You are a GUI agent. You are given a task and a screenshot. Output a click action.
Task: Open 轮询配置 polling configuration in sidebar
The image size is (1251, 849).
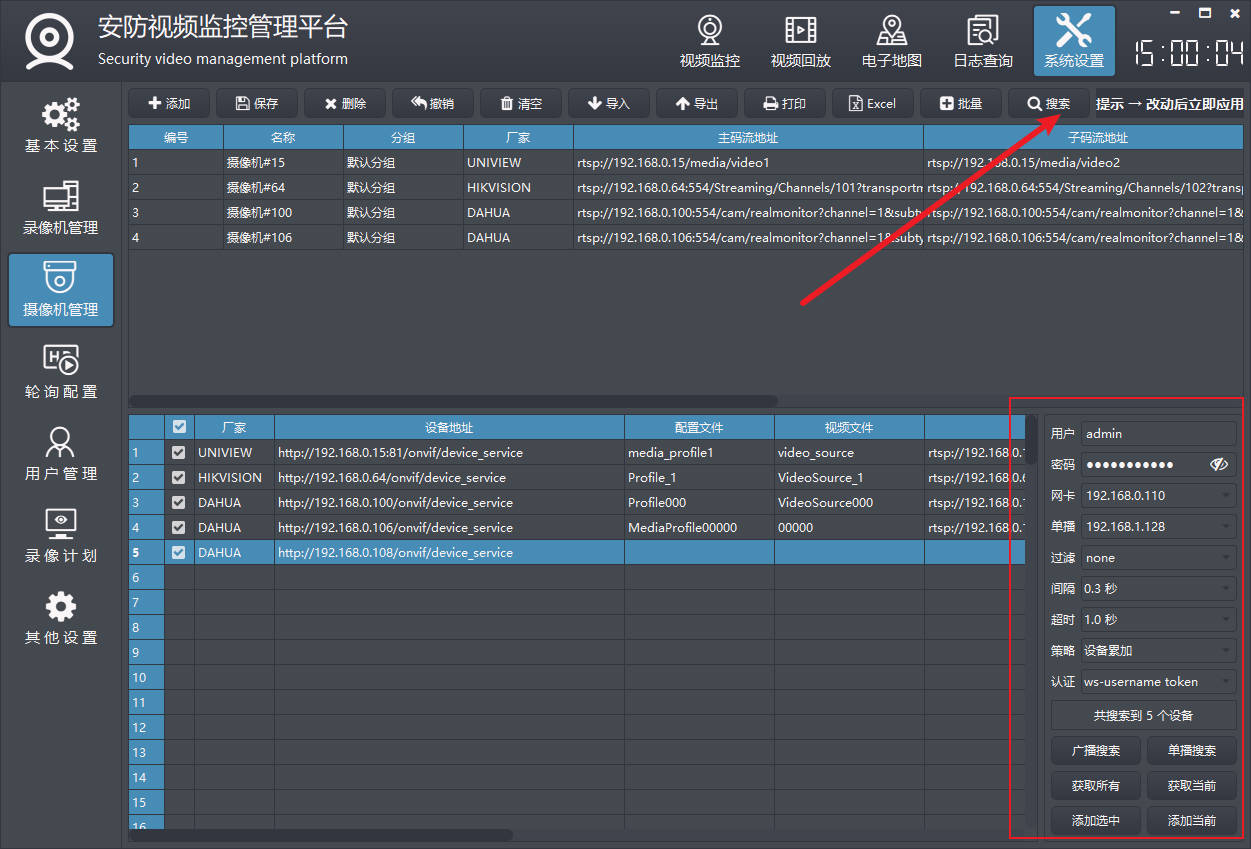tap(61, 372)
